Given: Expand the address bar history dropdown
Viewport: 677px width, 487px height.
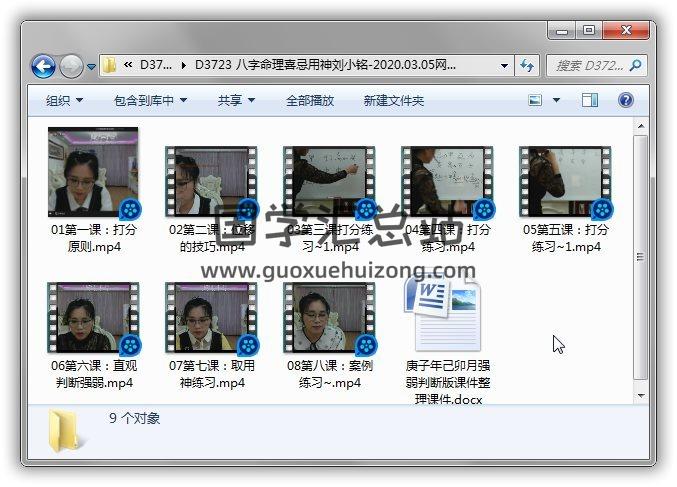Looking at the screenshot, I should (x=505, y=67).
